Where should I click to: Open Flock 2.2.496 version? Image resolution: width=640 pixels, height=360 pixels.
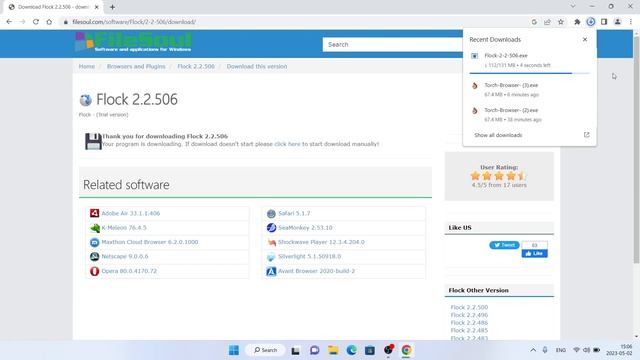tap(469, 315)
